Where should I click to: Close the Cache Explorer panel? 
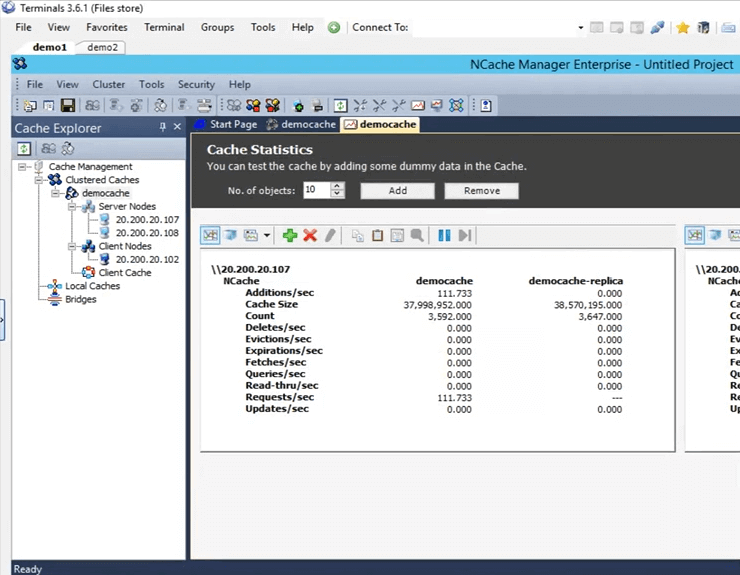pos(177,127)
